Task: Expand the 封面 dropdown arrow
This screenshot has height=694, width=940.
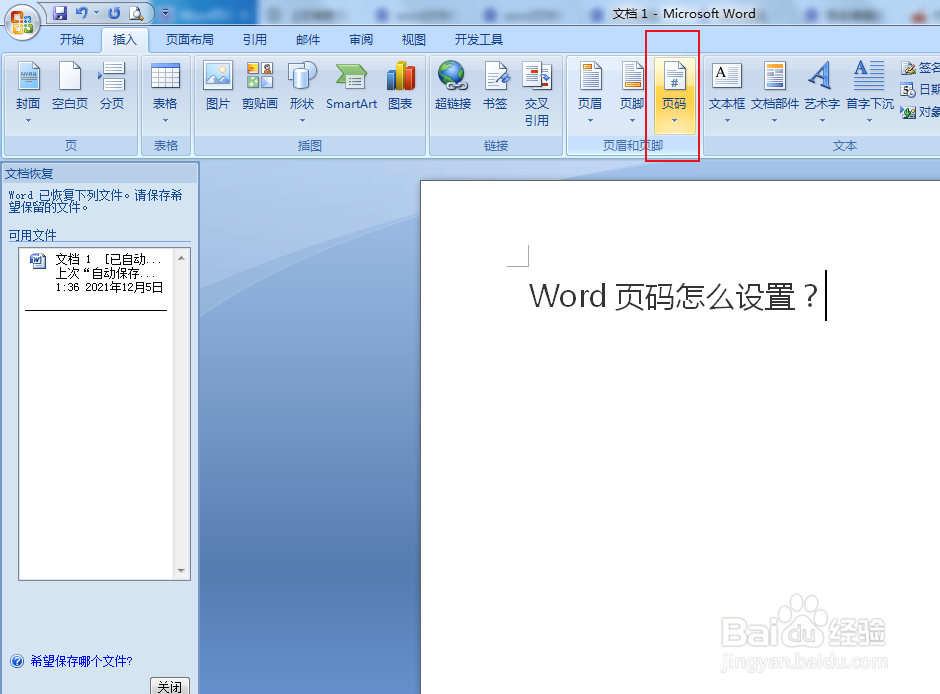Action: coord(28,120)
